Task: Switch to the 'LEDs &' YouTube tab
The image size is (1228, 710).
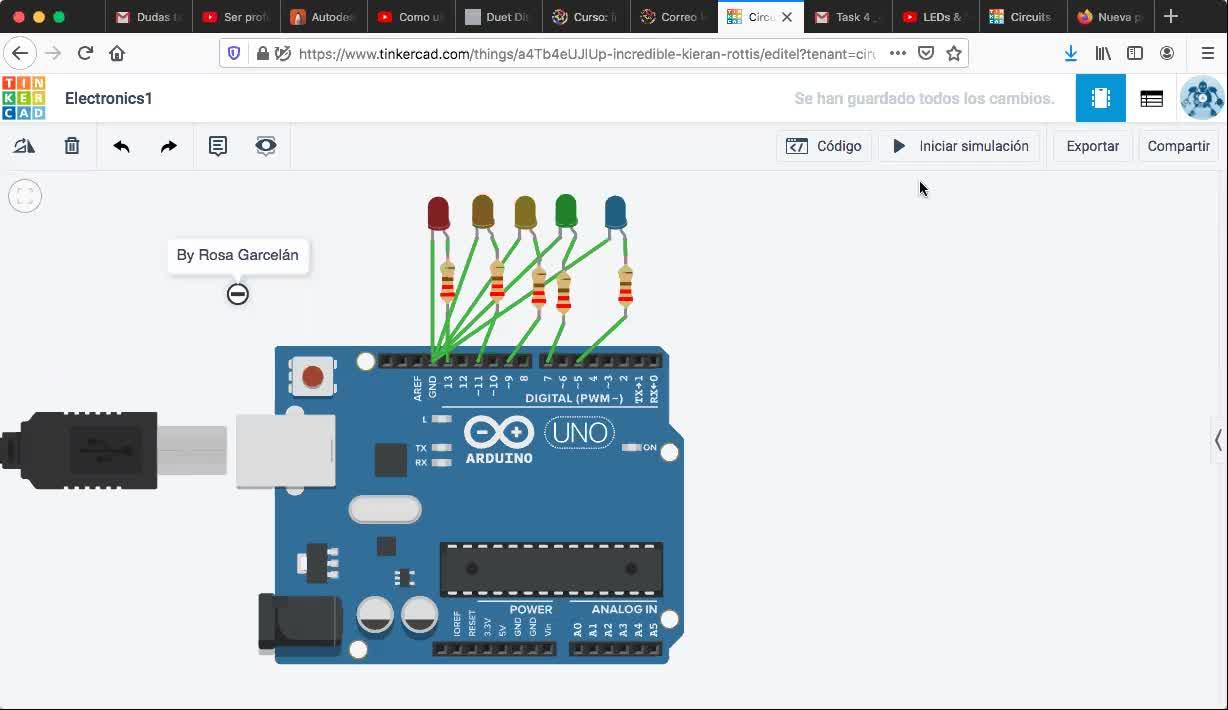Action: click(935, 17)
